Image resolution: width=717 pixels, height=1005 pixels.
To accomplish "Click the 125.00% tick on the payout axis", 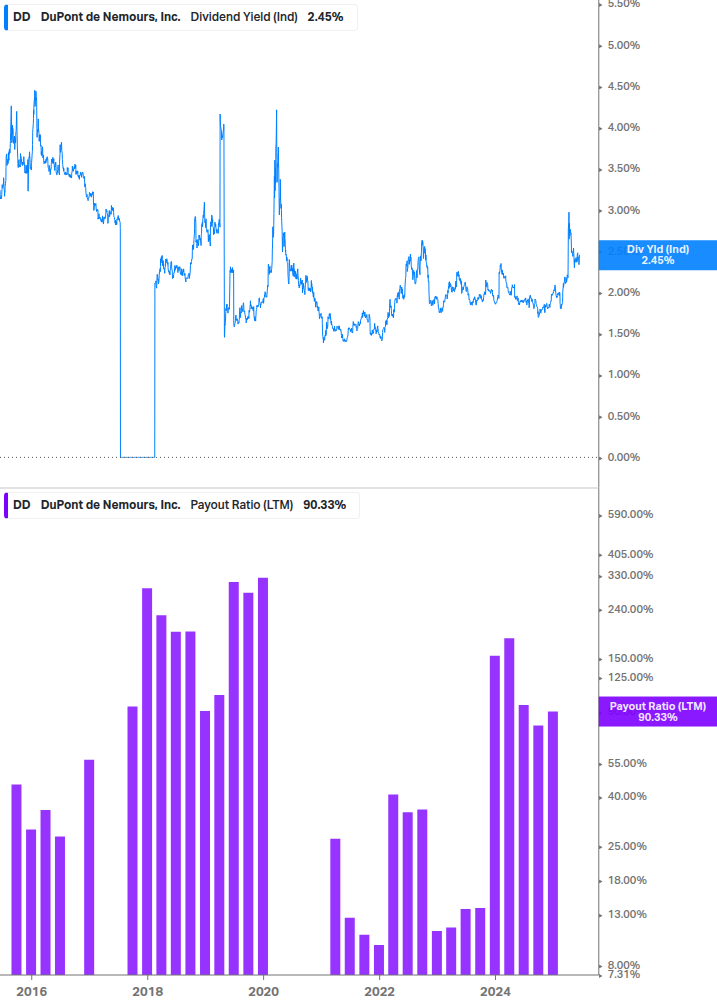I will (x=630, y=677).
